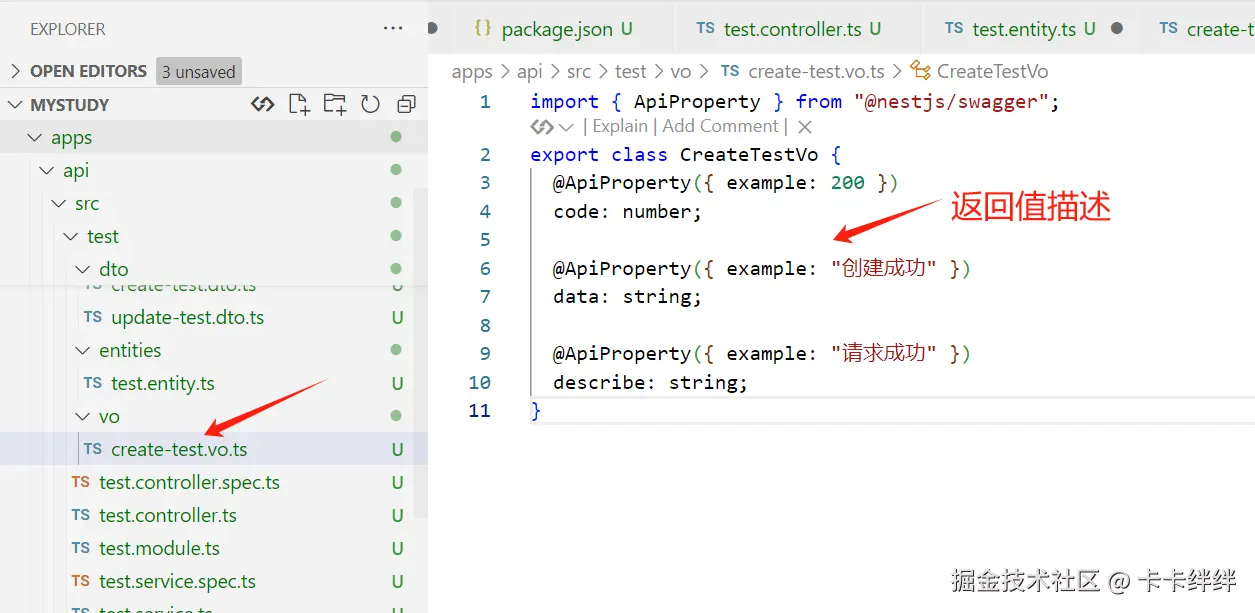Click the CreateTestVo class breadcrumb symbol icon
The width and height of the screenshot is (1255, 613).
click(921, 71)
